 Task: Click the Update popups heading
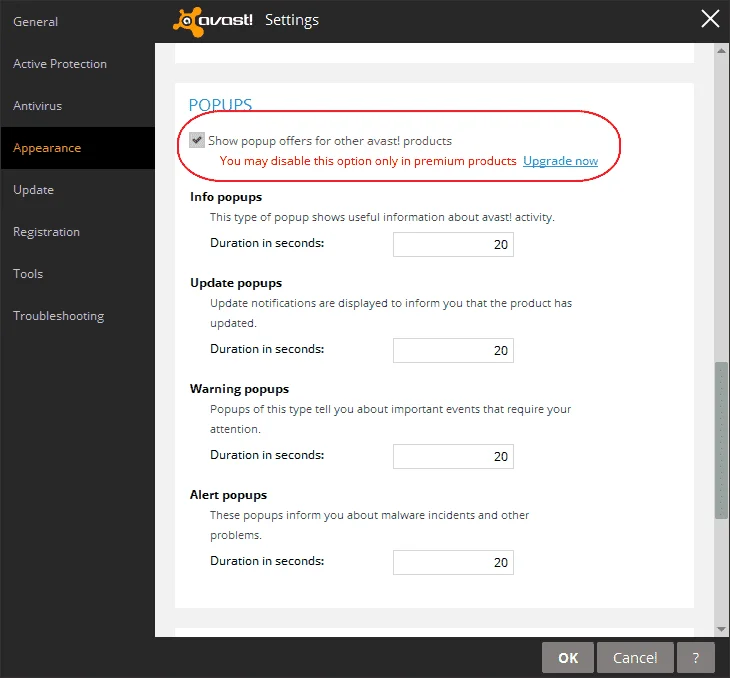pyautogui.click(x=236, y=283)
